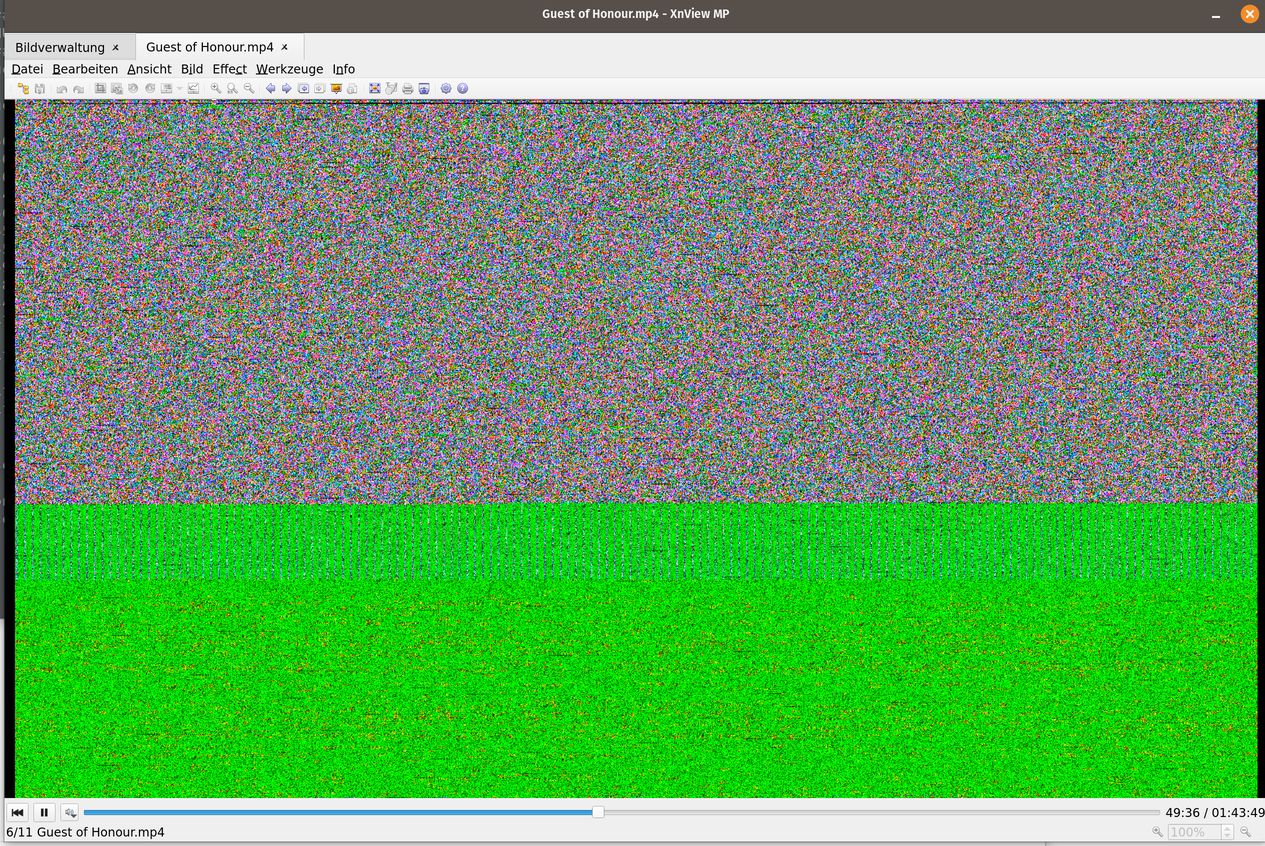Click status bar zoom-in magnifier right of 100%

click(x=1246, y=832)
